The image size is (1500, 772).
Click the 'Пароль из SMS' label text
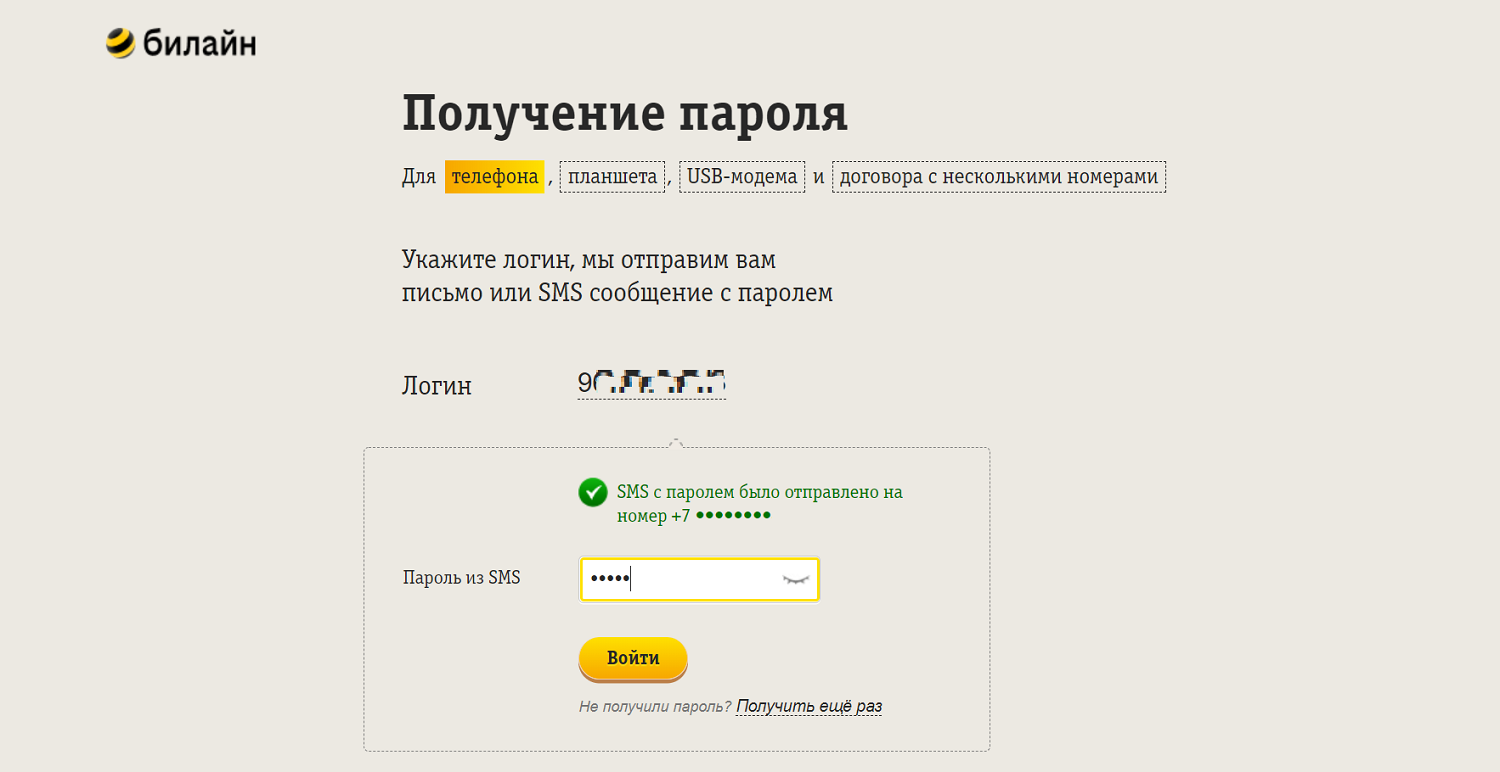pos(461,577)
